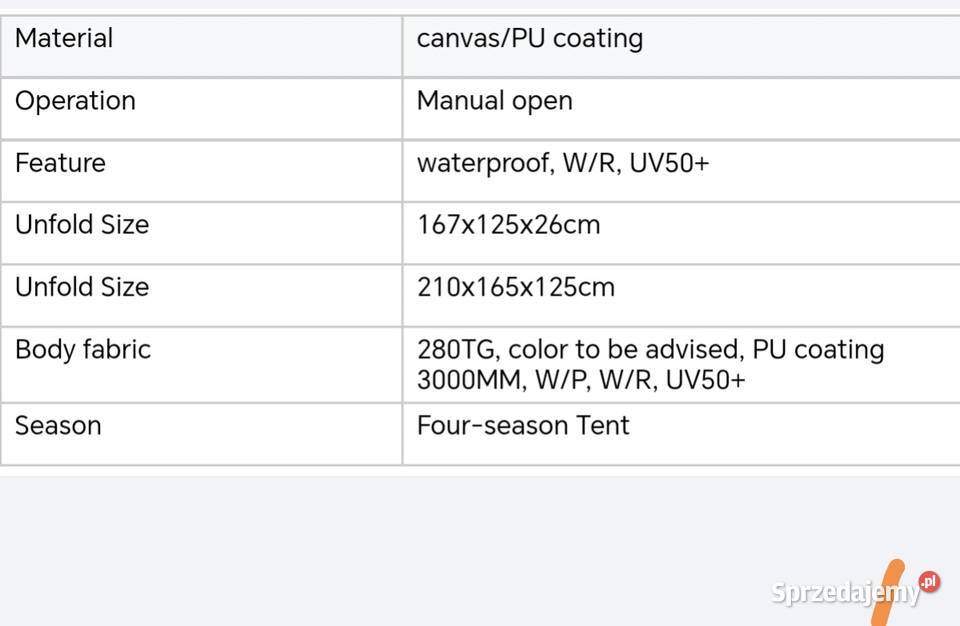Click the 3000MM, W/P, W/R line

coord(580,380)
